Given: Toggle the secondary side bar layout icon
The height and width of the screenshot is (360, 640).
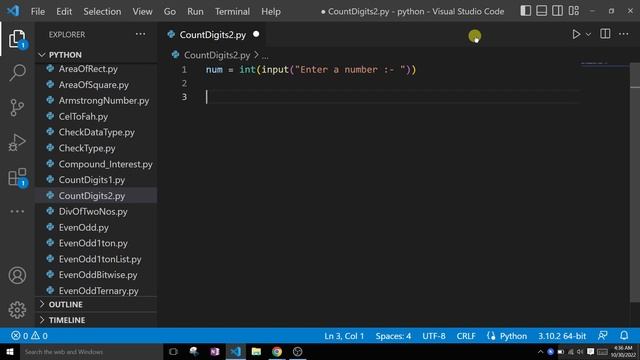Looking at the screenshot, I should [x=558, y=11].
